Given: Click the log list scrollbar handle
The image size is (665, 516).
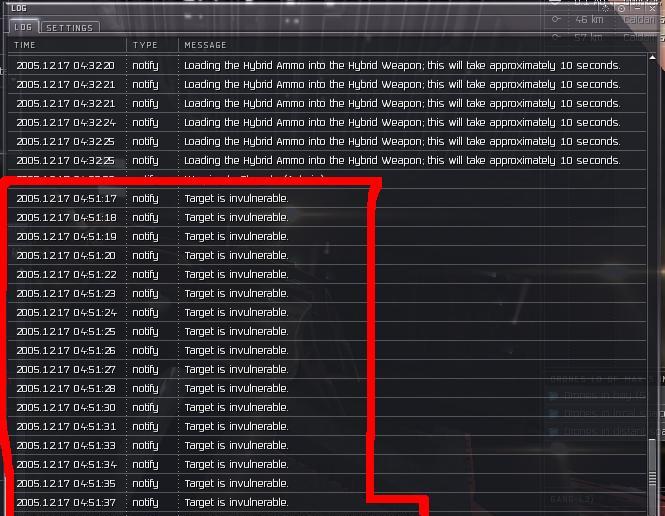Looking at the screenshot, I should pos(654,475).
